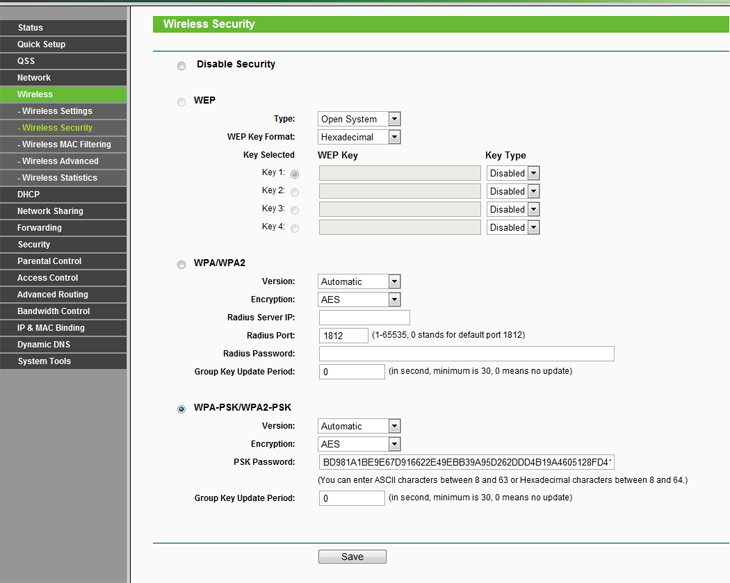Expand the WEP Key Format dropdown
This screenshot has height=583, width=730.
click(359, 137)
